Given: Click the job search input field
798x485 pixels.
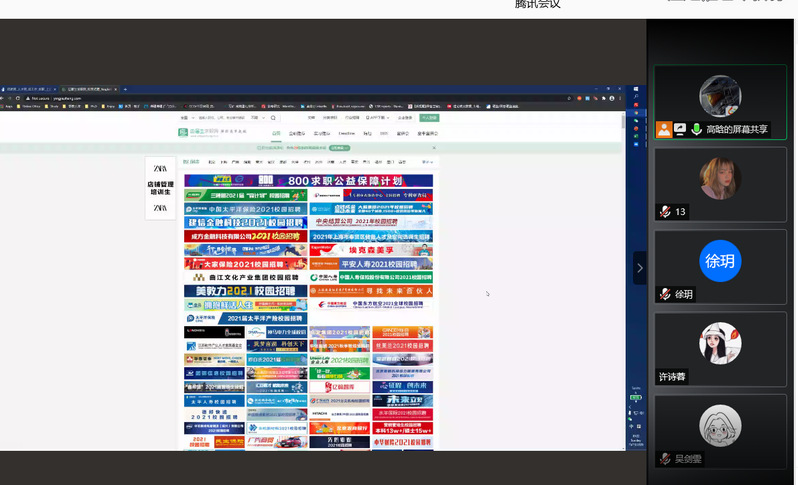Looking at the screenshot, I should (222, 118).
